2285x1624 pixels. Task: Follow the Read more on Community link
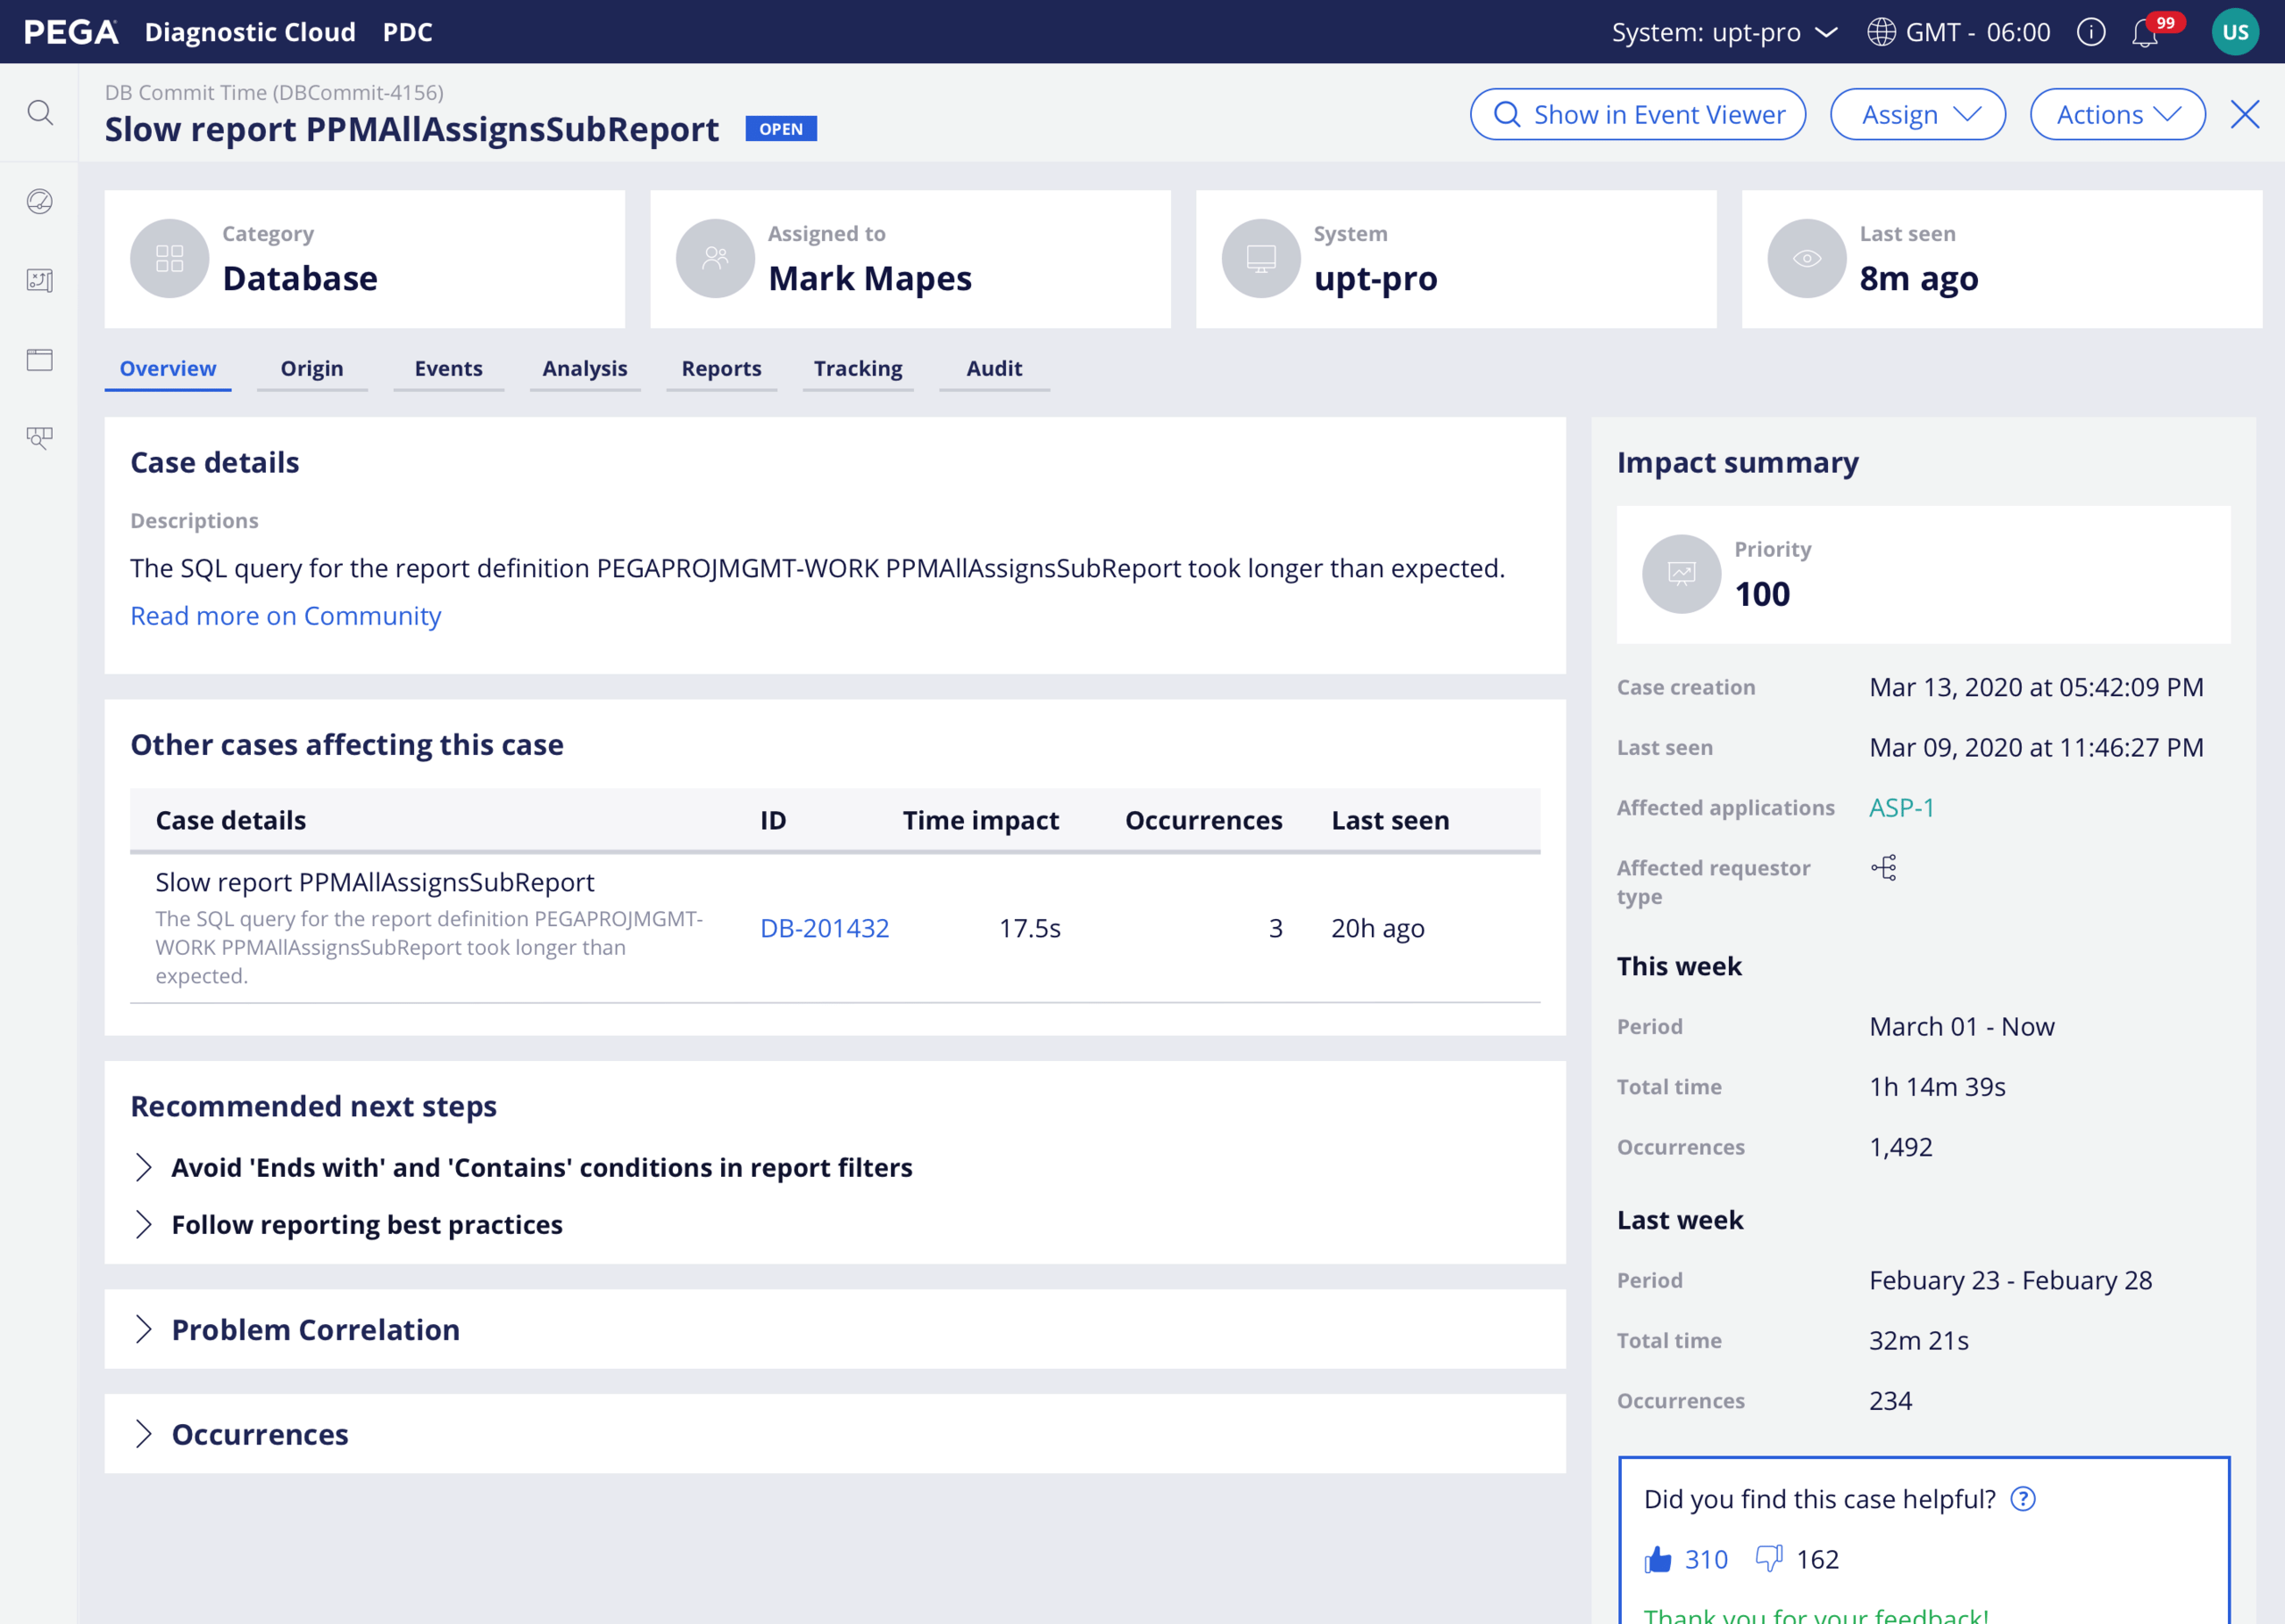285,616
